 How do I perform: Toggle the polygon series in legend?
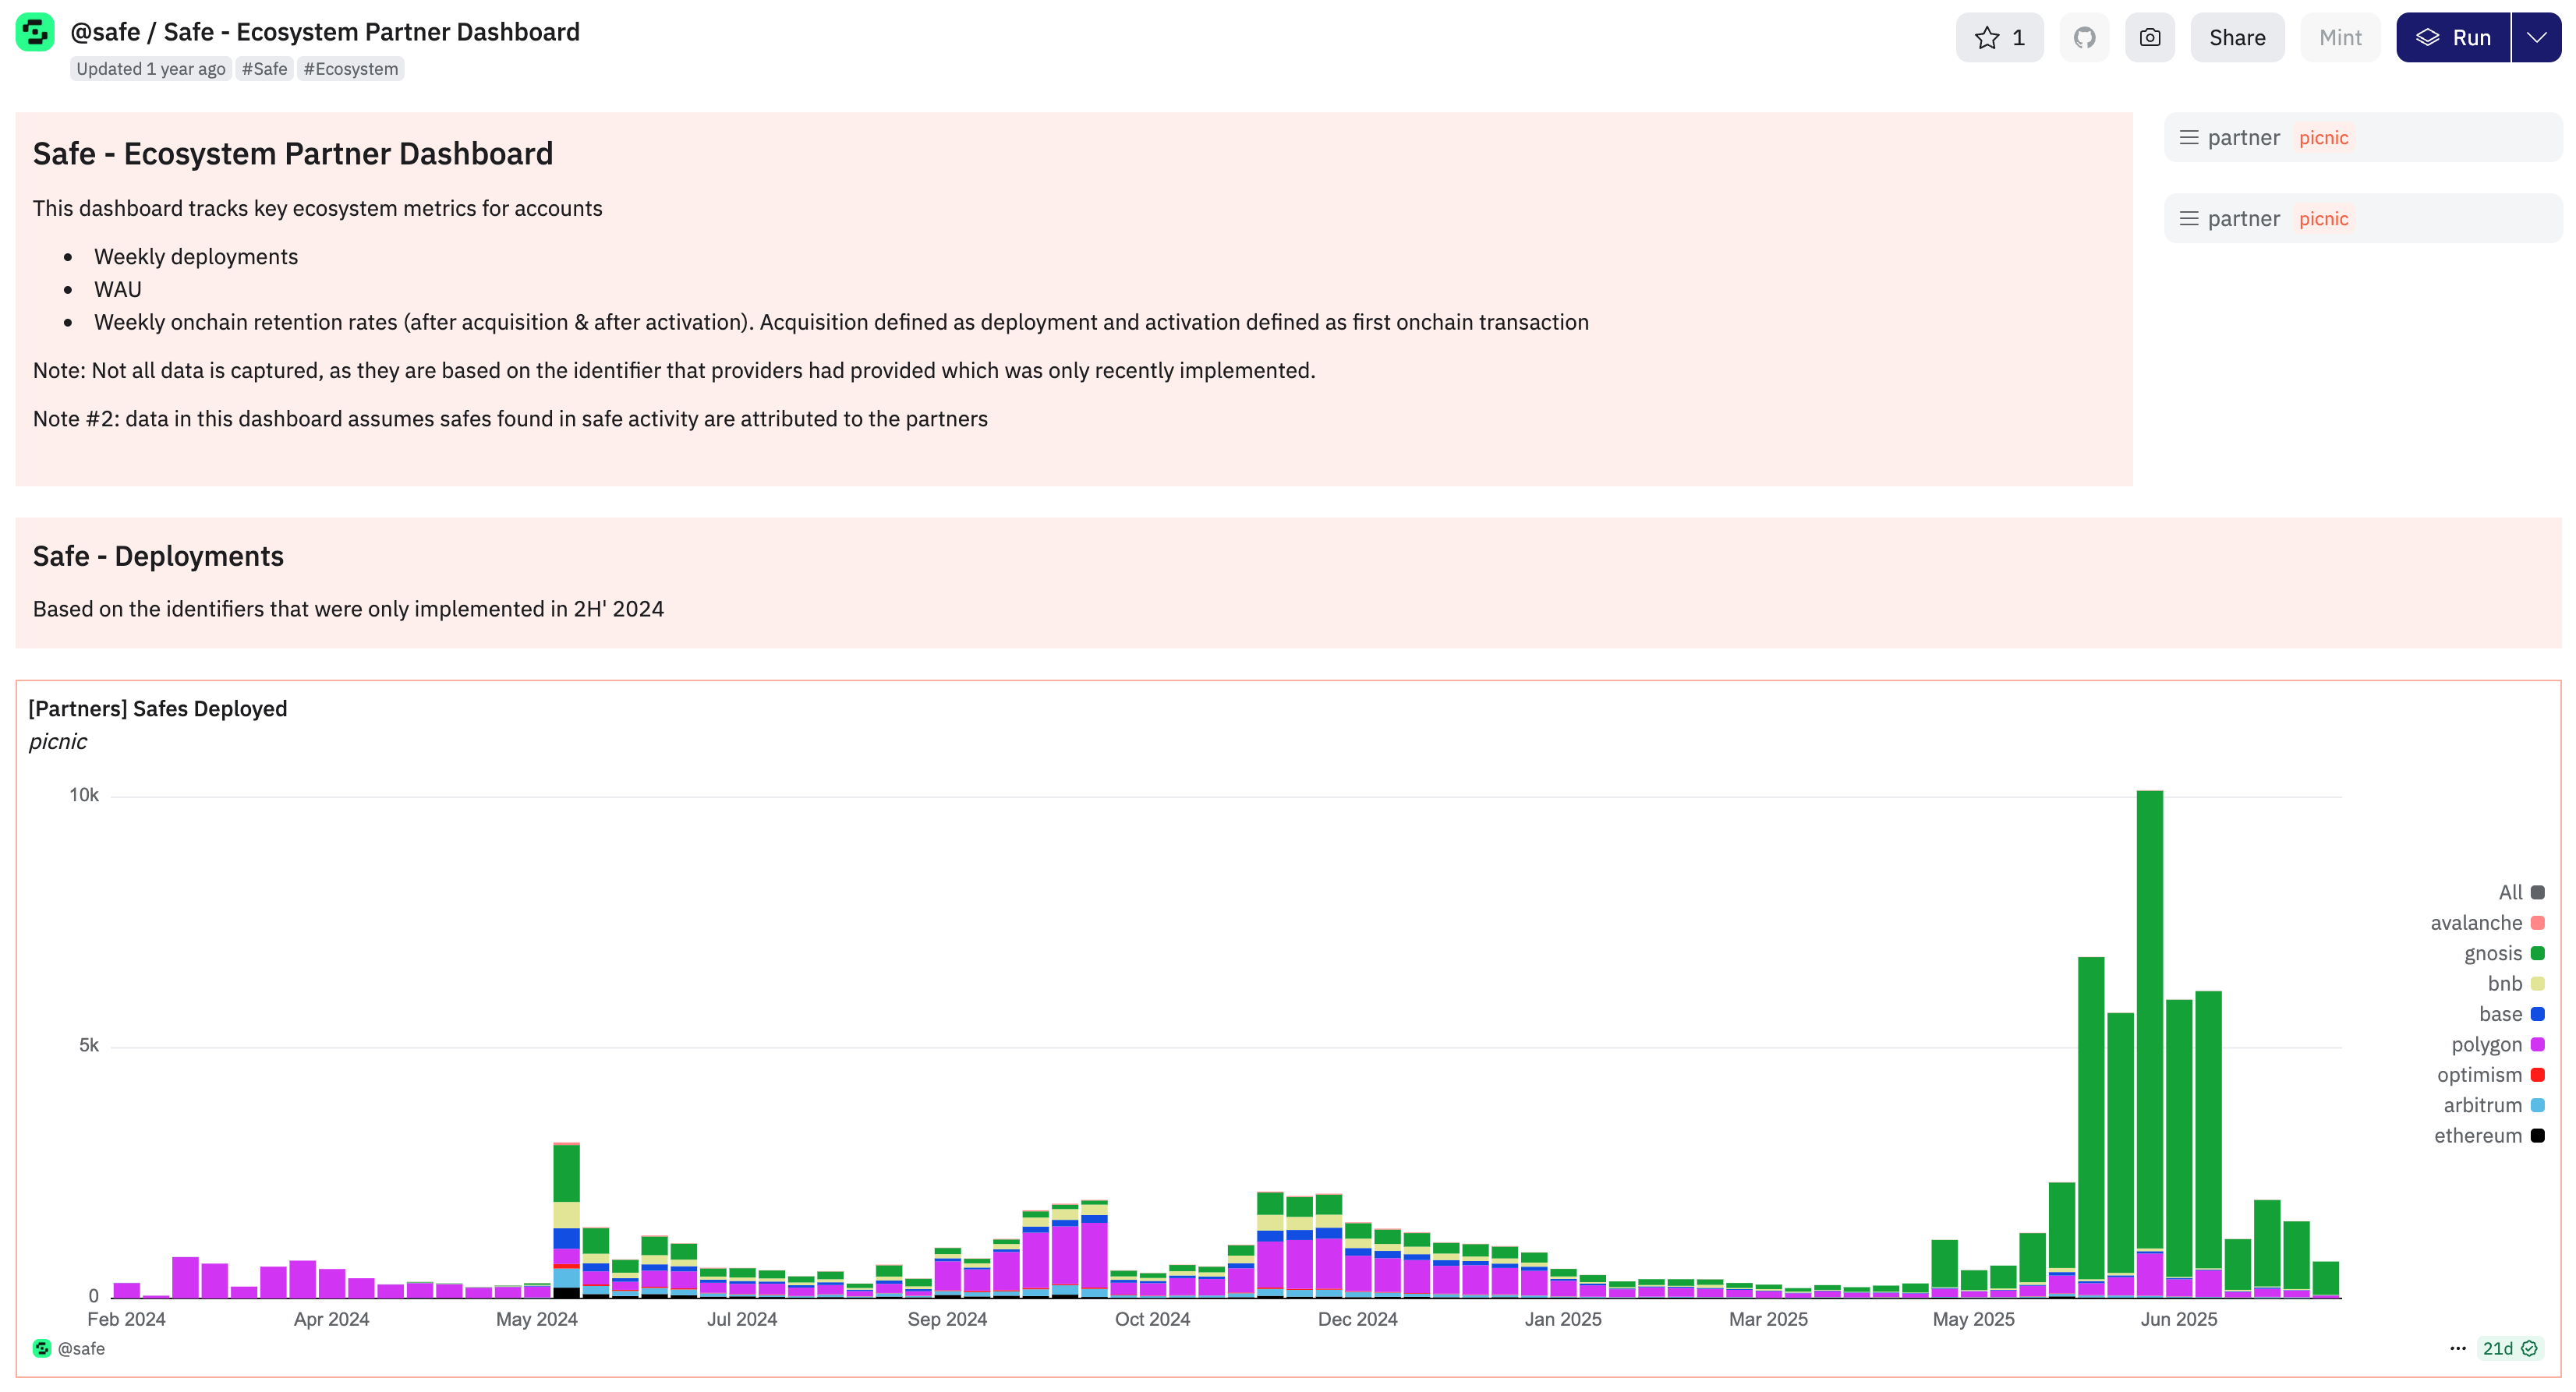(2497, 1045)
